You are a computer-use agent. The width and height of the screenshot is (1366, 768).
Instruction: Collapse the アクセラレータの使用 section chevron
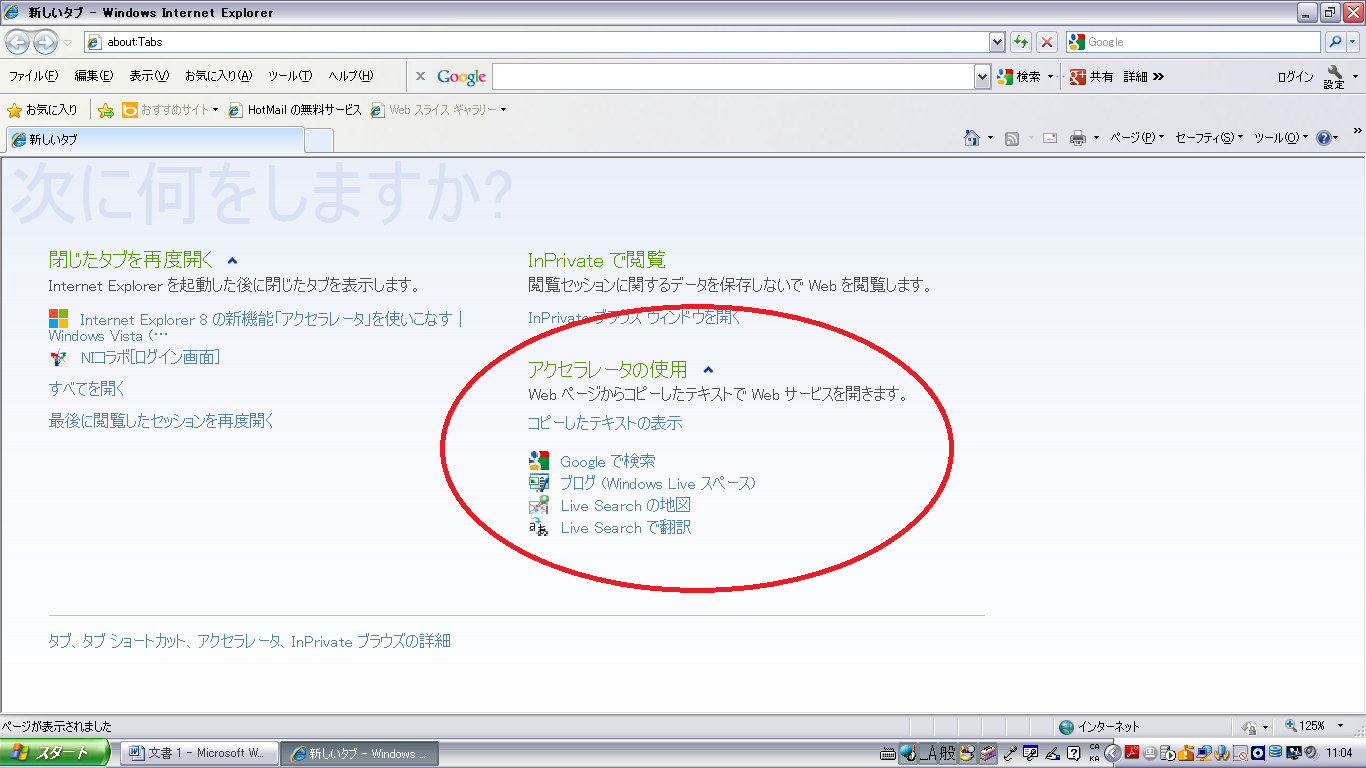[708, 370]
